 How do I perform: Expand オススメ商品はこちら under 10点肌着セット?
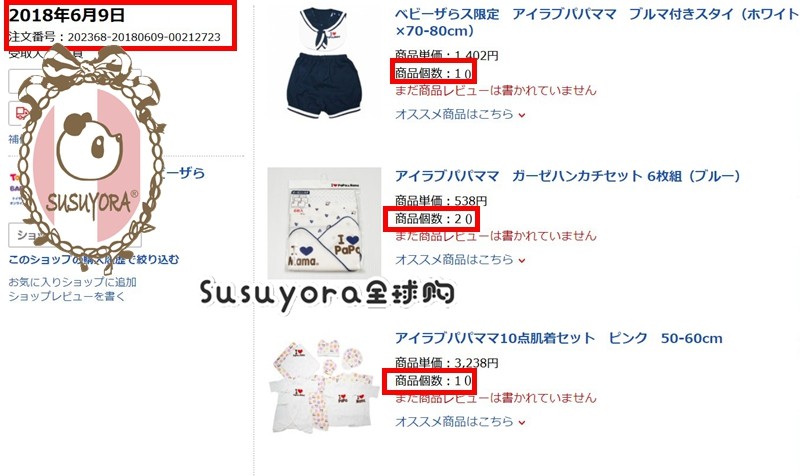[x=460, y=421]
